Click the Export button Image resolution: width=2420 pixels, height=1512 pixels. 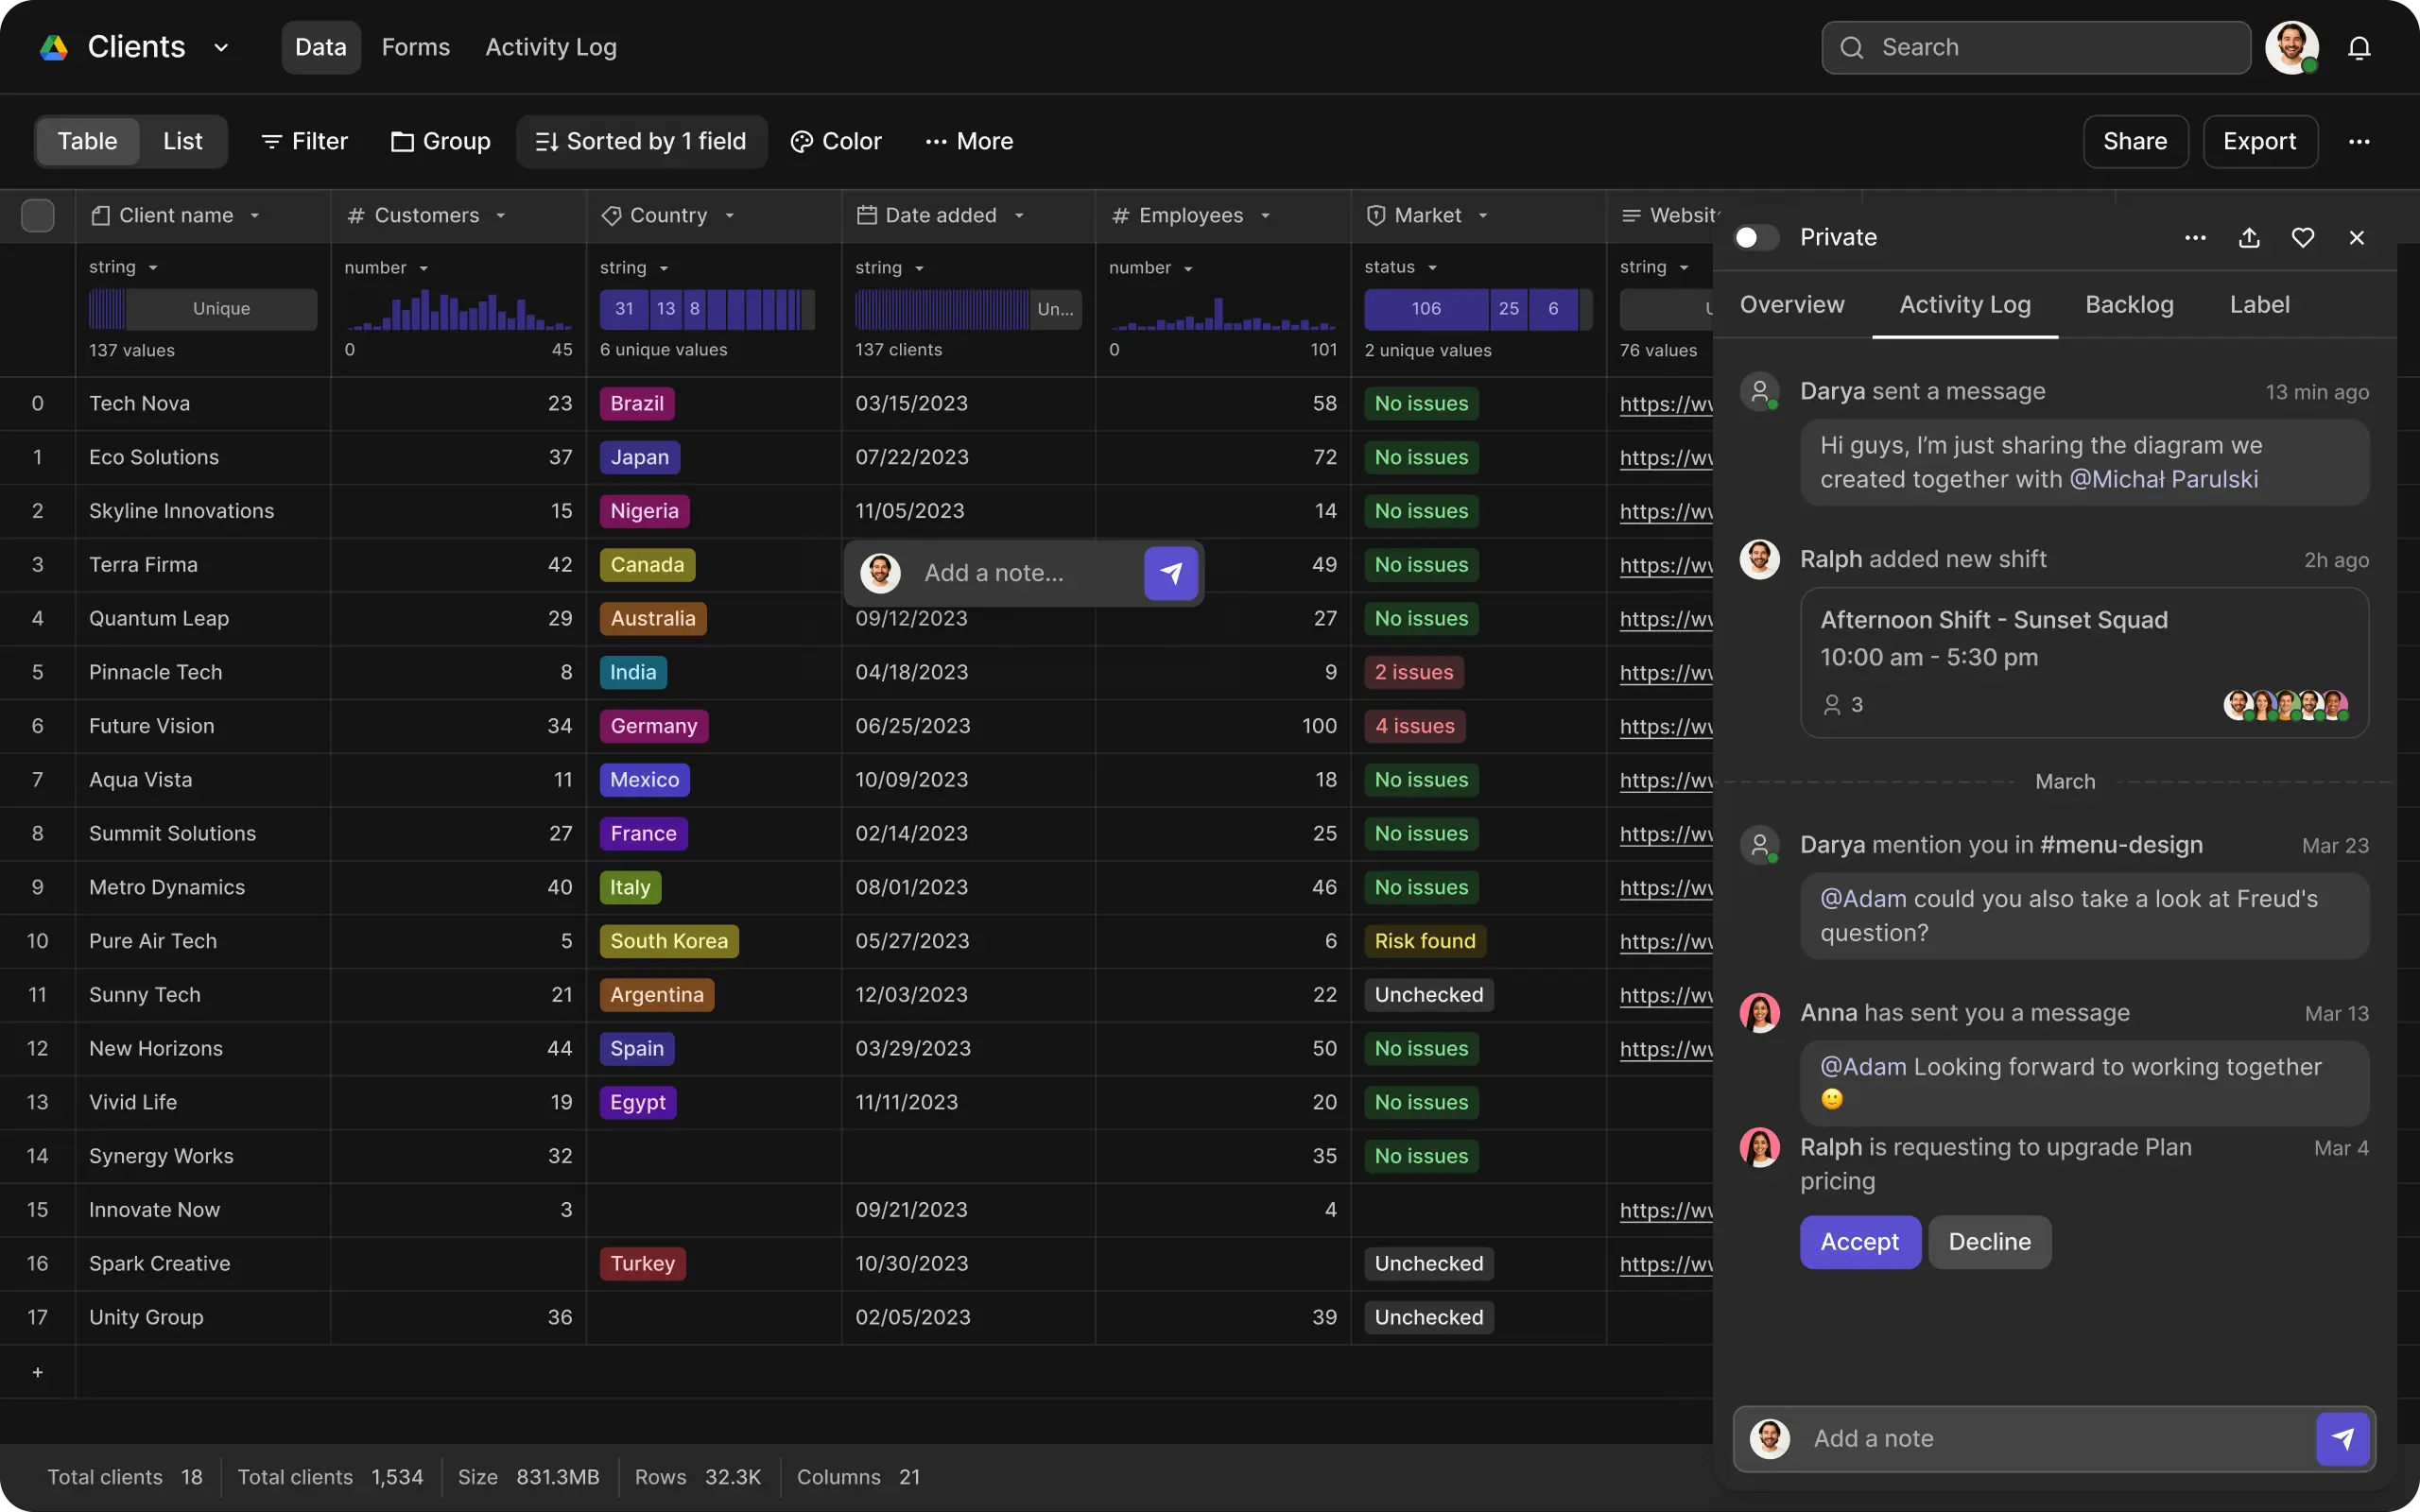pyautogui.click(x=2259, y=142)
